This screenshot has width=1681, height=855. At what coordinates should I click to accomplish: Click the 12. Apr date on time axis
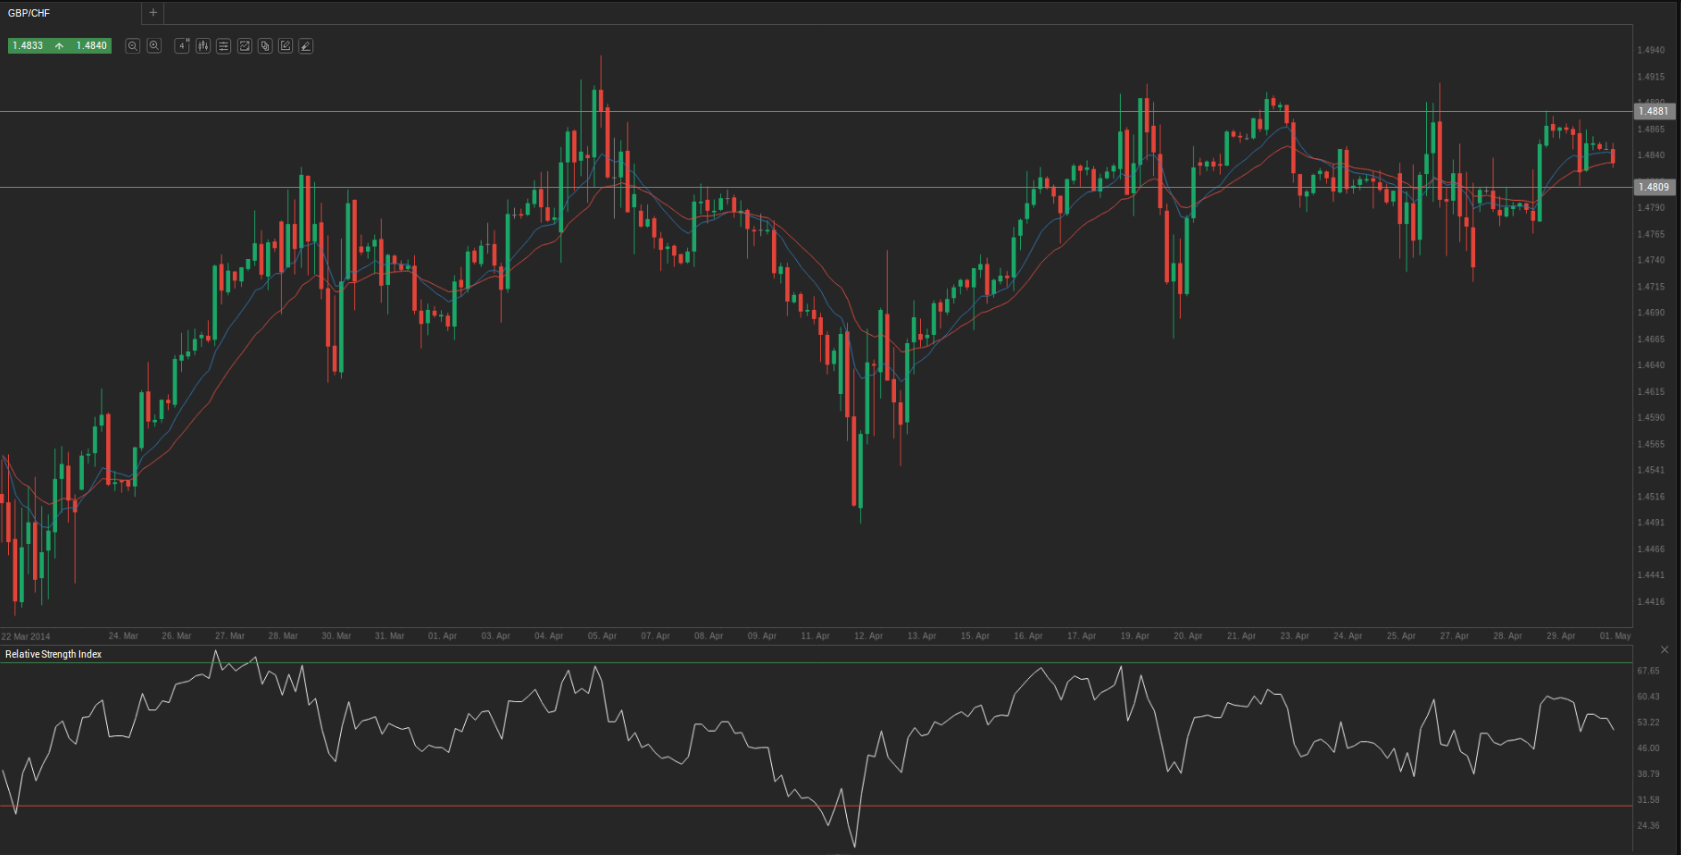(868, 636)
